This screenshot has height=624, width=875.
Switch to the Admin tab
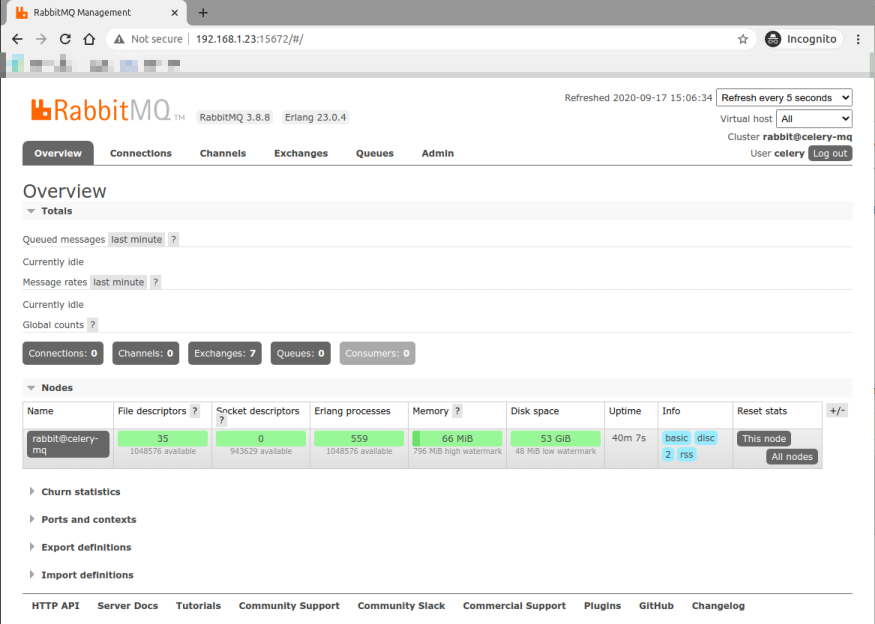pos(437,153)
